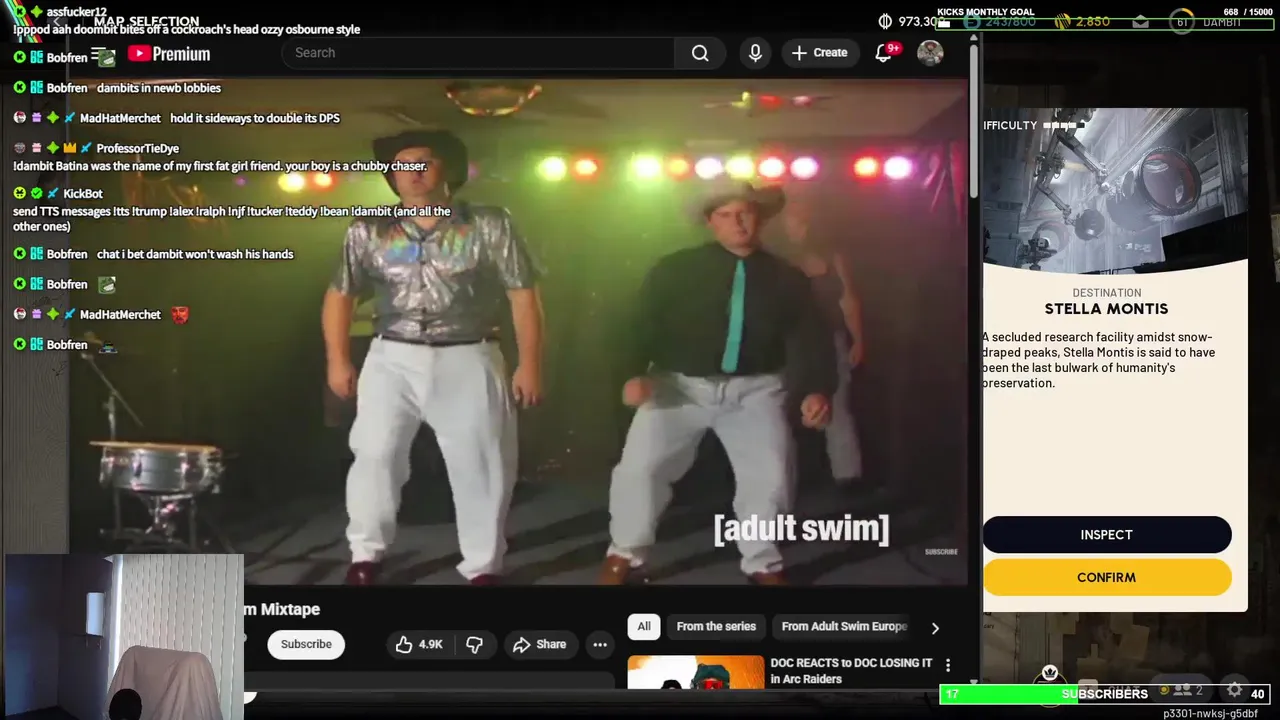Click the DIFFICULTY indicator bar
Image resolution: width=1280 pixels, height=720 pixels.
(1064, 125)
